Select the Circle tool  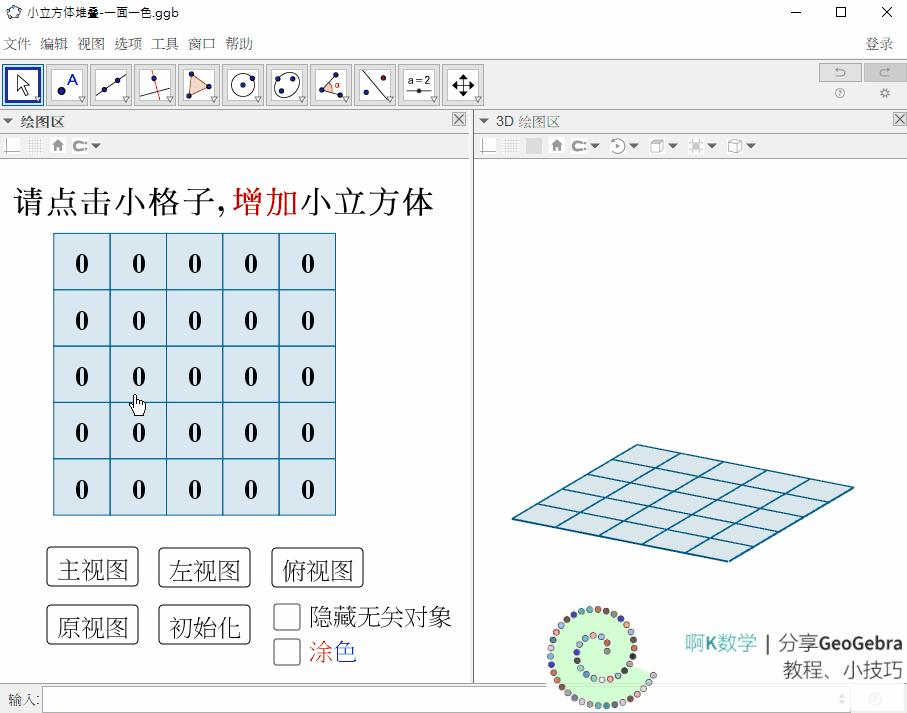(243, 85)
